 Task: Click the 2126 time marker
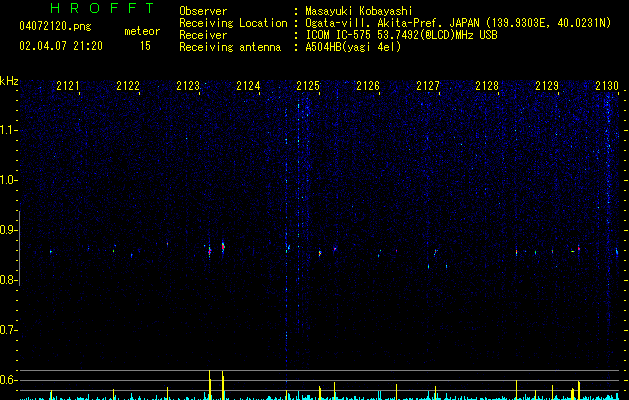click(368, 85)
